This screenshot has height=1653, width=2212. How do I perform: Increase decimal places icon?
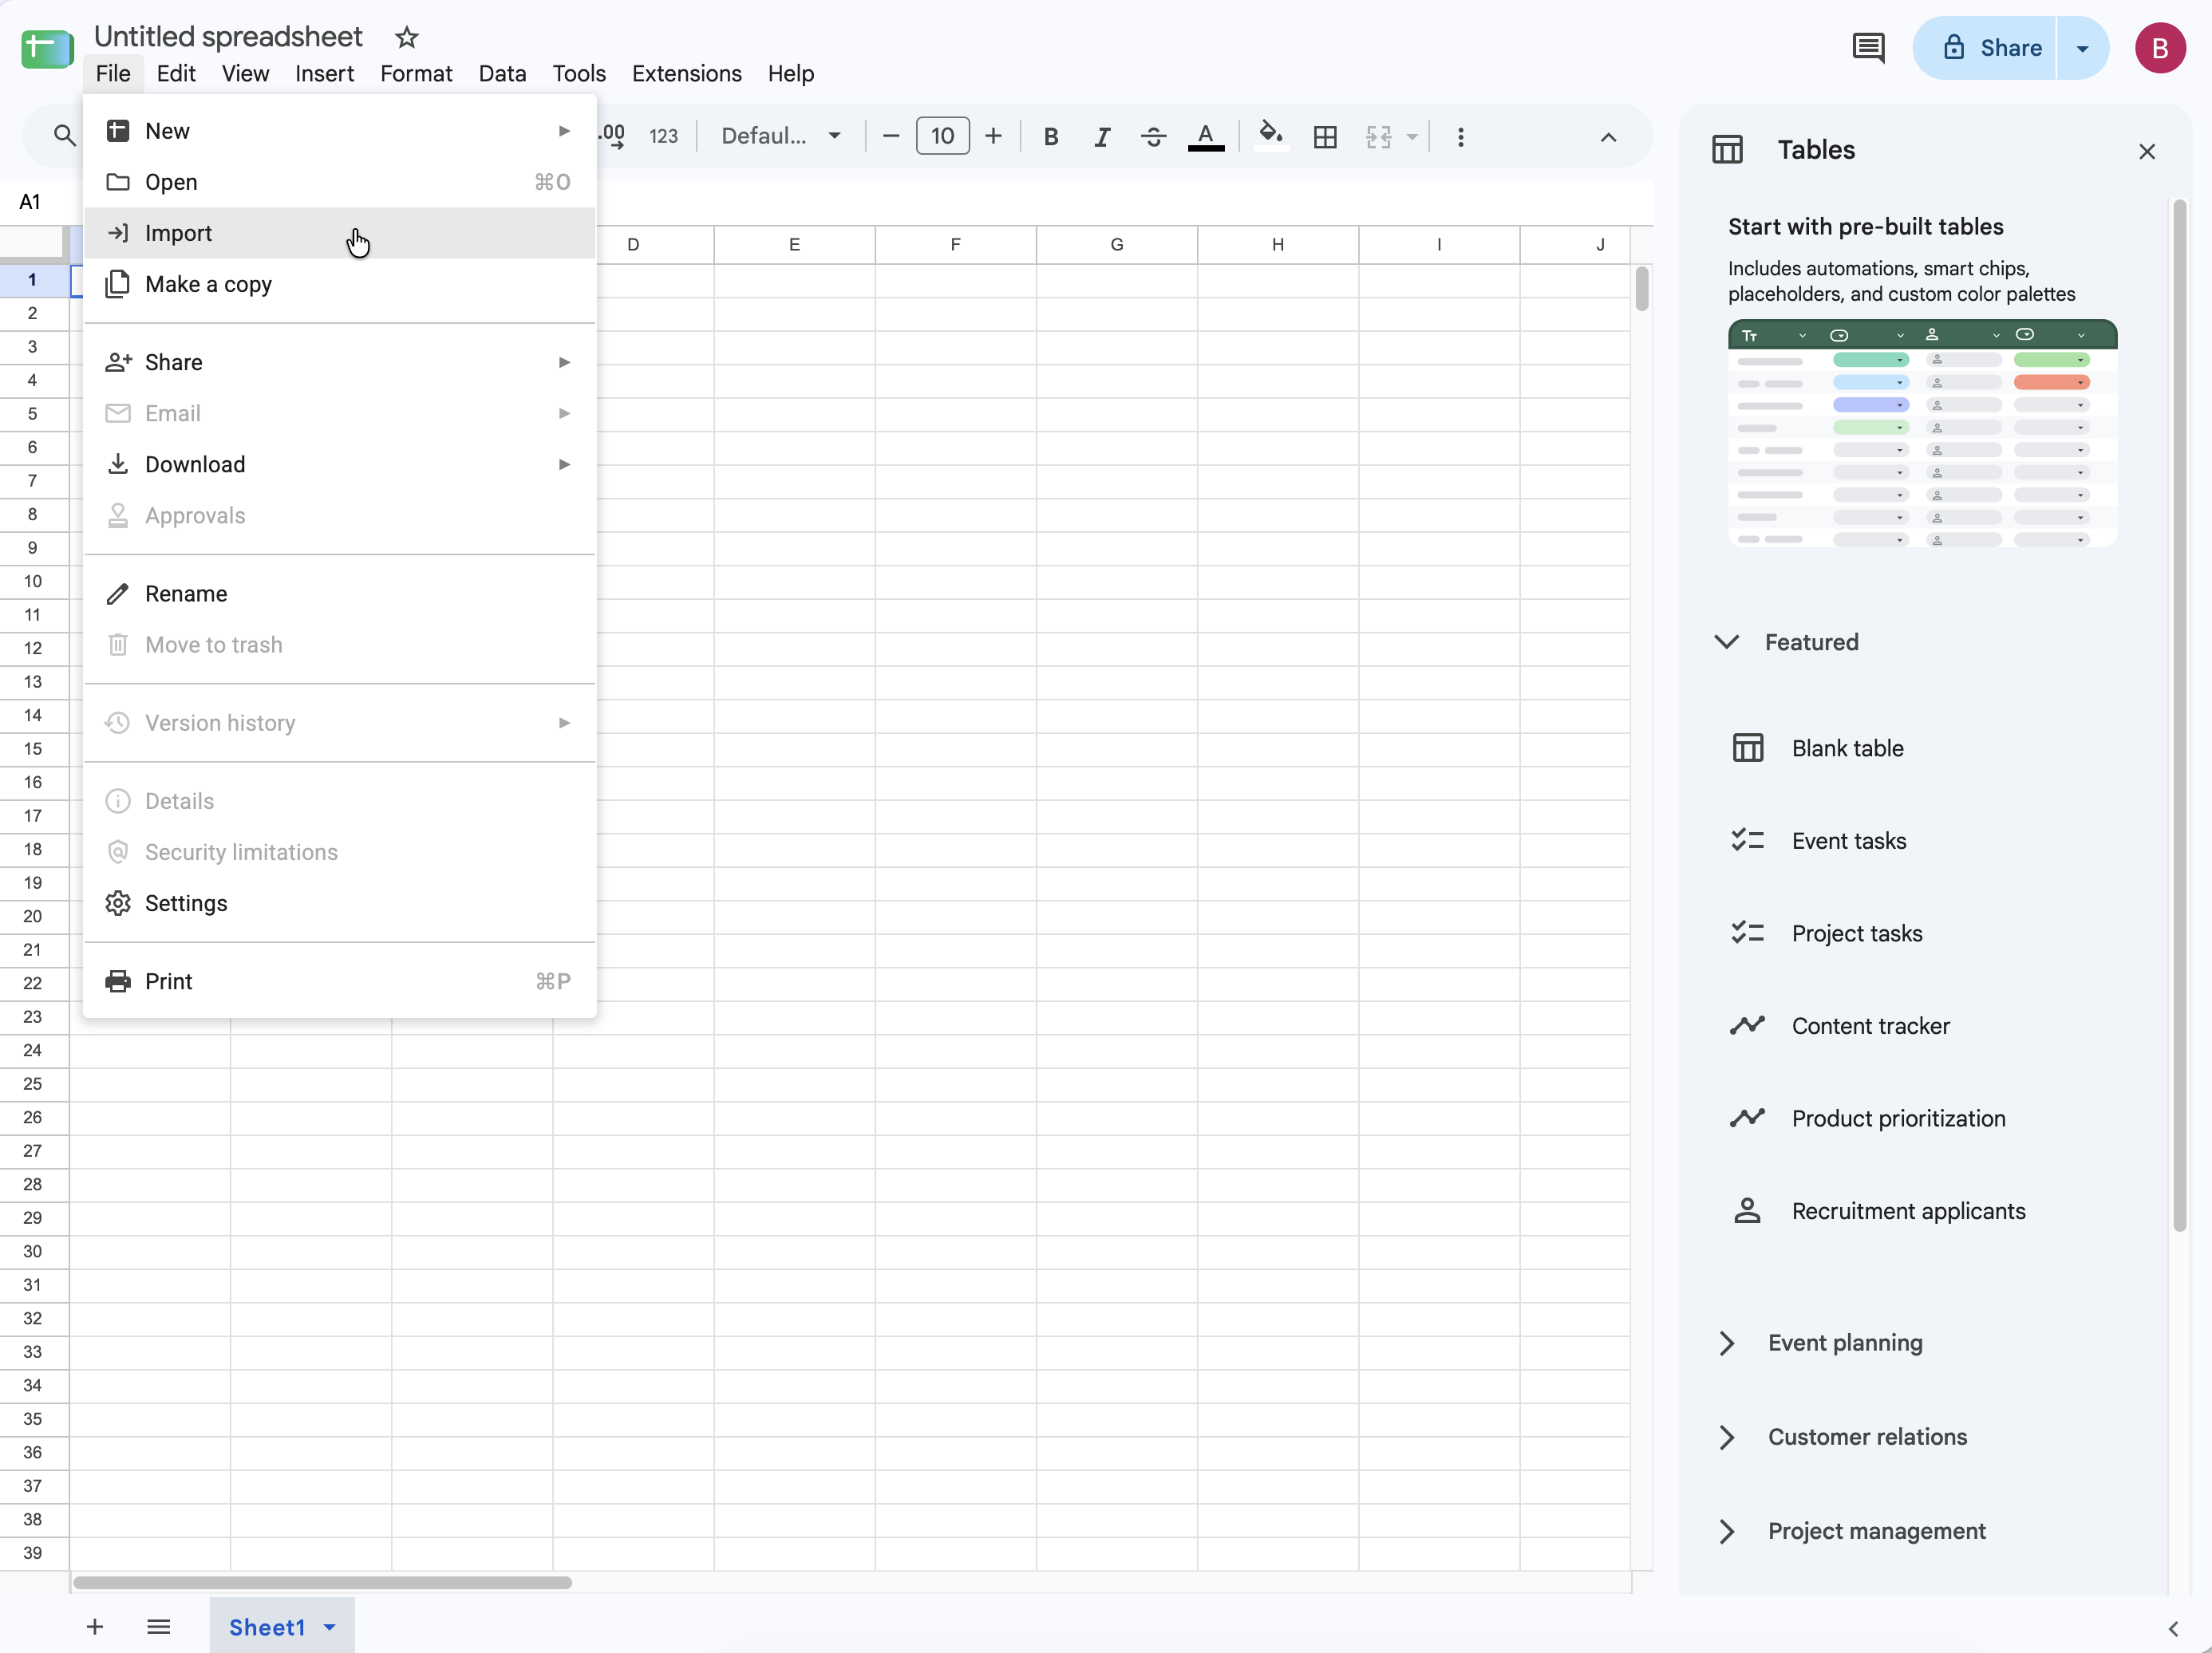click(x=611, y=136)
